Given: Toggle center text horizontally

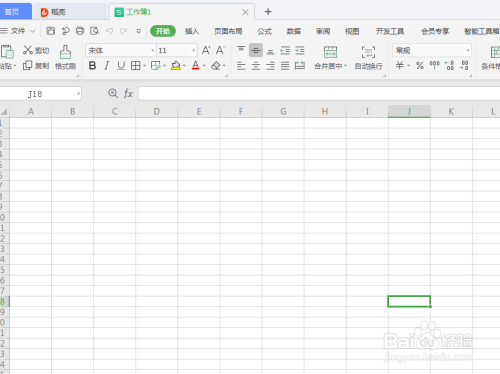Looking at the screenshot, I should pos(256,66).
